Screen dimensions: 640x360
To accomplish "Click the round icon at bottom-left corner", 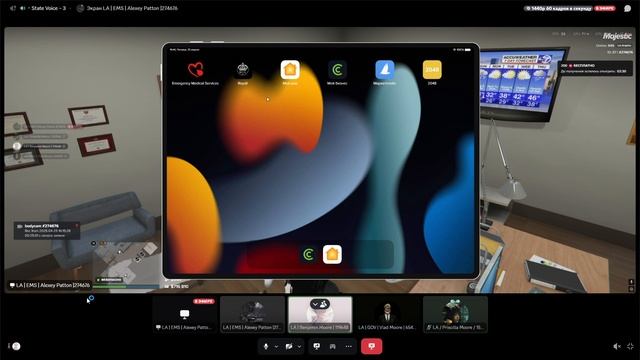I will [16, 346].
